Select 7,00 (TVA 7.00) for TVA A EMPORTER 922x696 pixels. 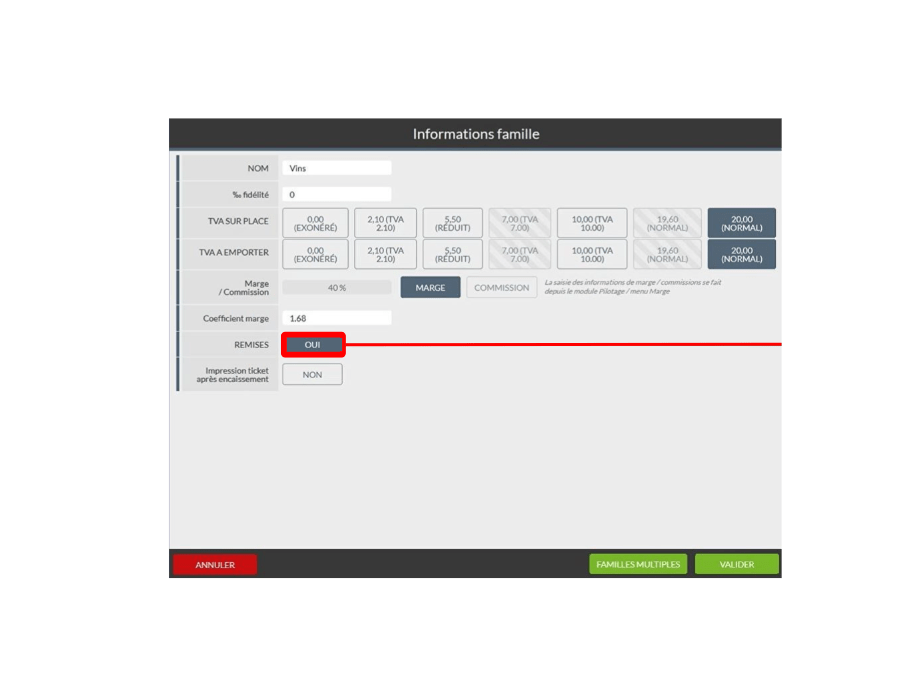(519, 255)
